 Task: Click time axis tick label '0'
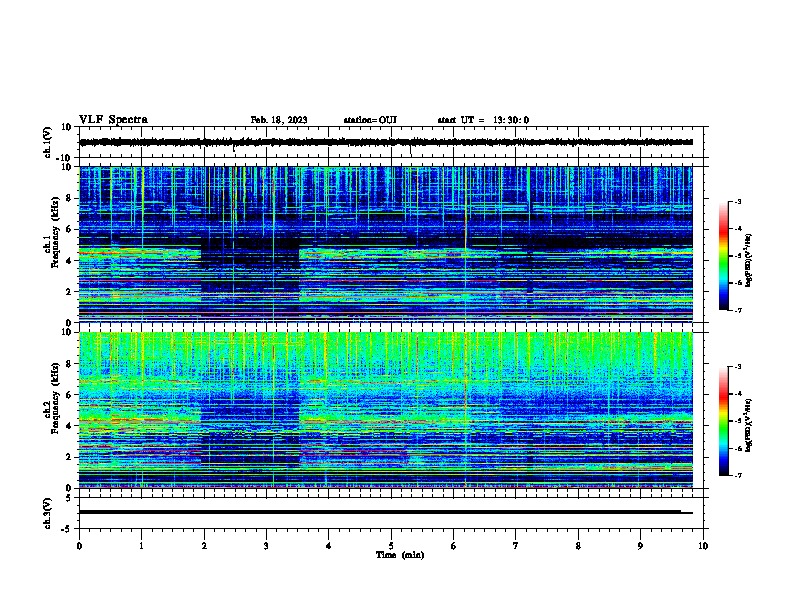[x=79, y=546]
